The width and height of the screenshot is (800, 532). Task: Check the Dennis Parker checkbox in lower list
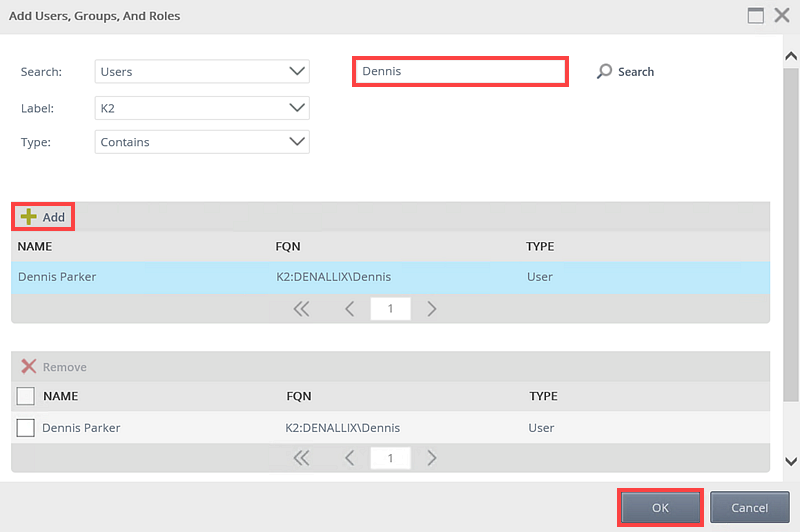tap(26, 427)
